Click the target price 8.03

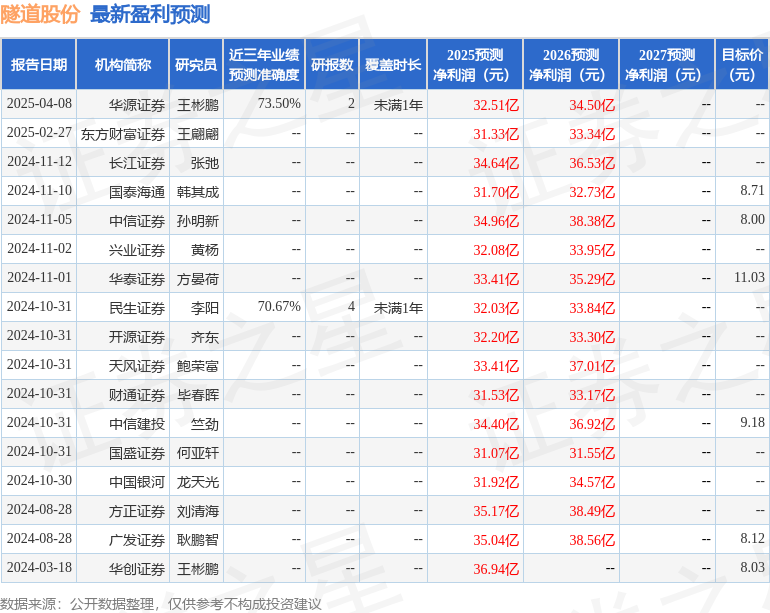[752, 567]
